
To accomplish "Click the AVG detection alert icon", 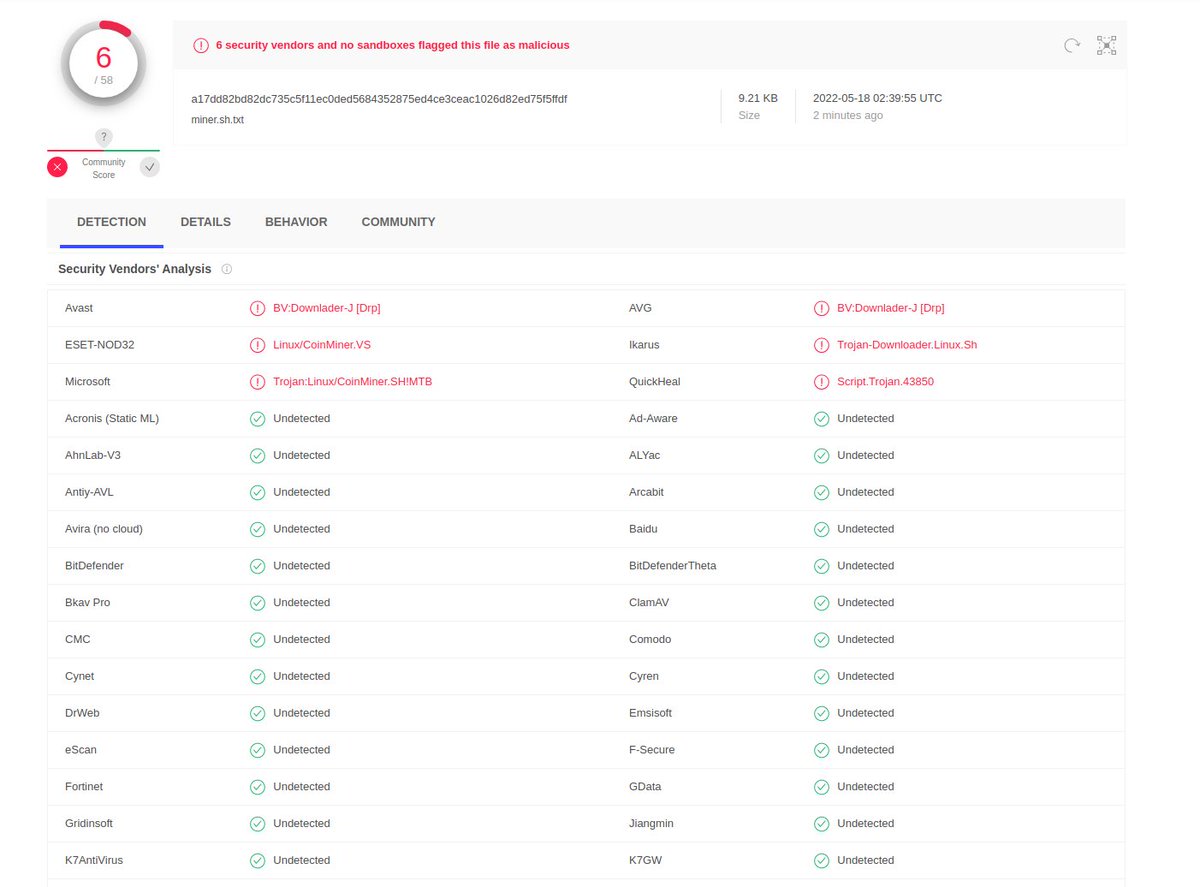I will pyautogui.click(x=821, y=308).
